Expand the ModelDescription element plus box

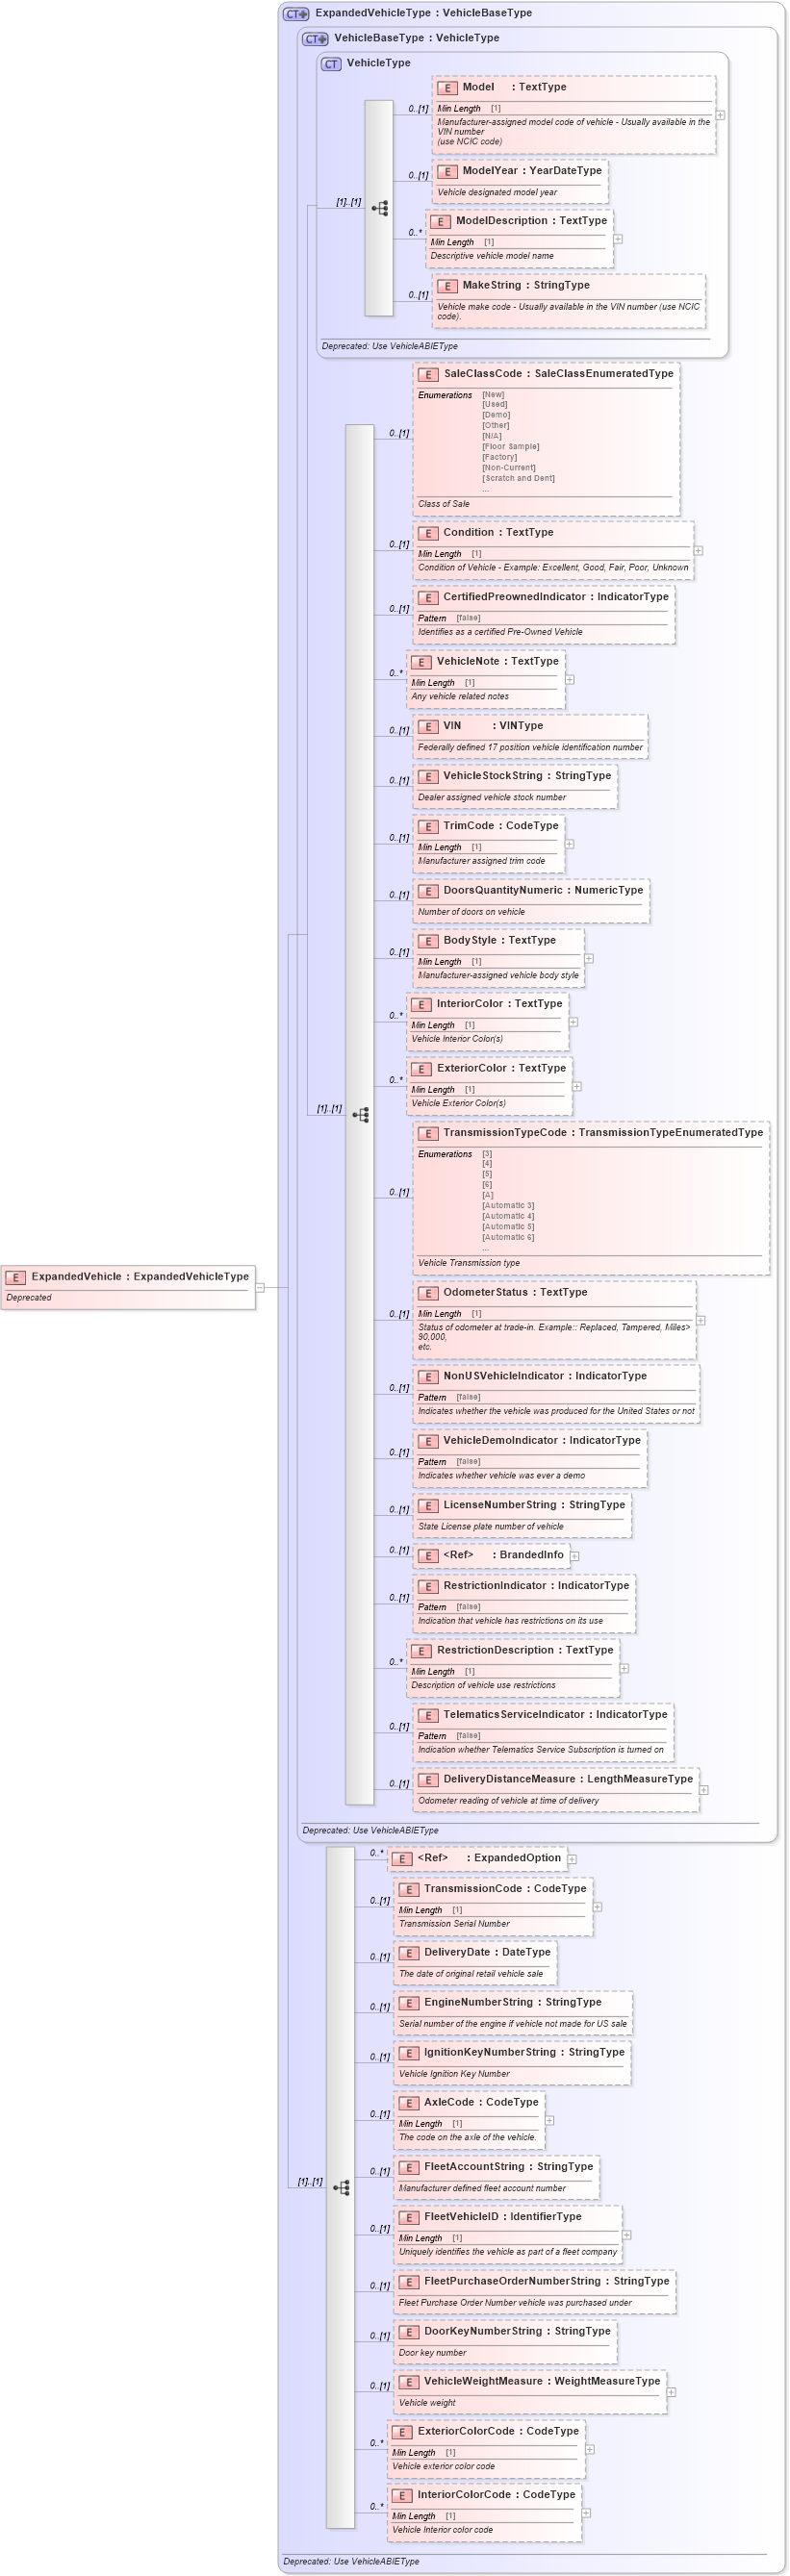point(618,239)
